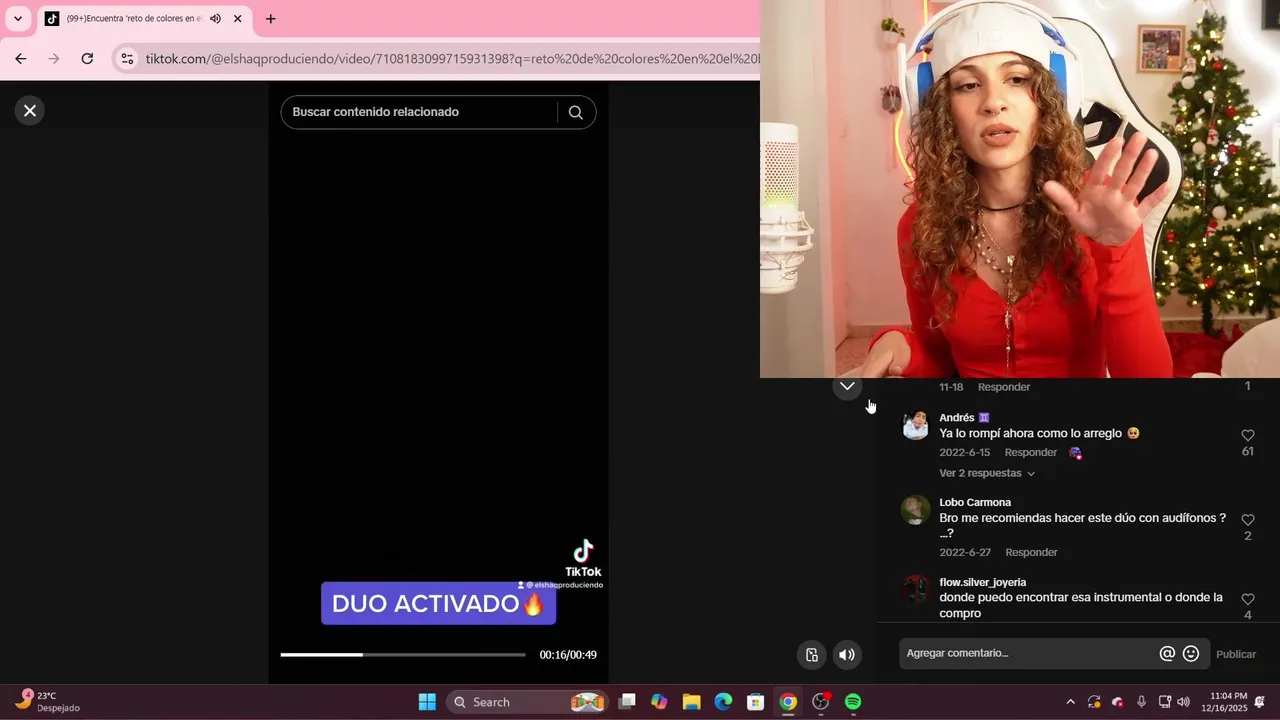1280x720 pixels.
Task: Click the creator-liked badge beside Andrés's Responder
Action: (1076, 453)
